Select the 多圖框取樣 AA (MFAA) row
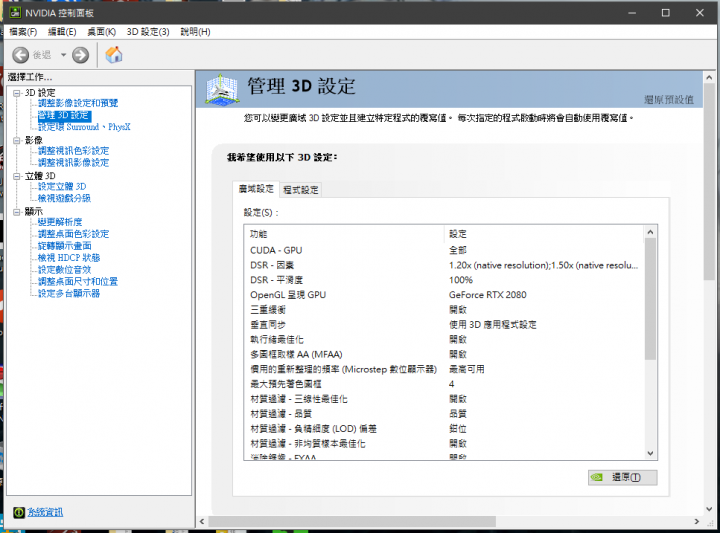Viewport: 720px width, 533px height. [x=444, y=355]
